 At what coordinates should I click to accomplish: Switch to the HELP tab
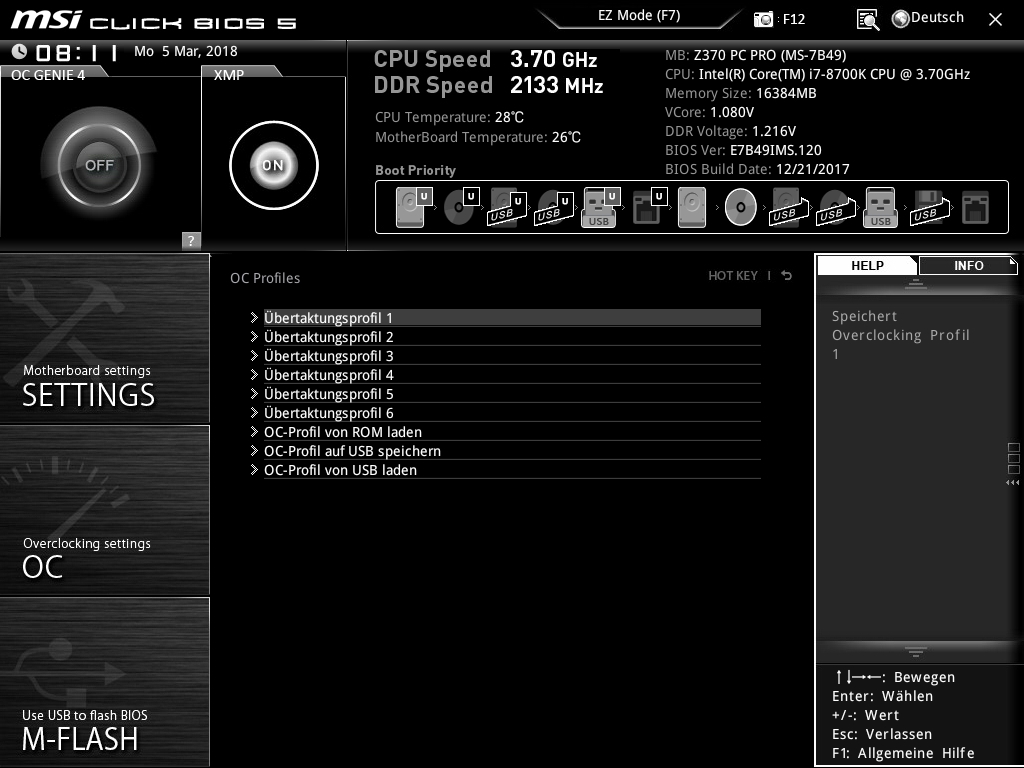(867, 266)
